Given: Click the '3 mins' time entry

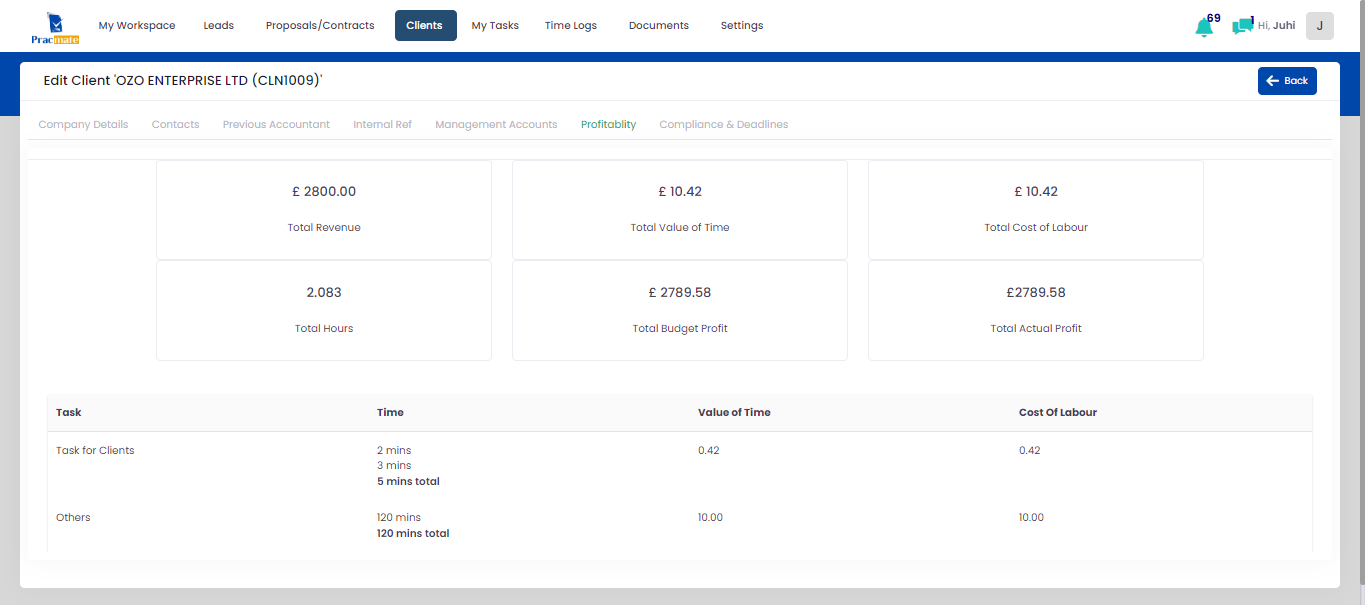Looking at the screenshot, I should pos(394,466).
